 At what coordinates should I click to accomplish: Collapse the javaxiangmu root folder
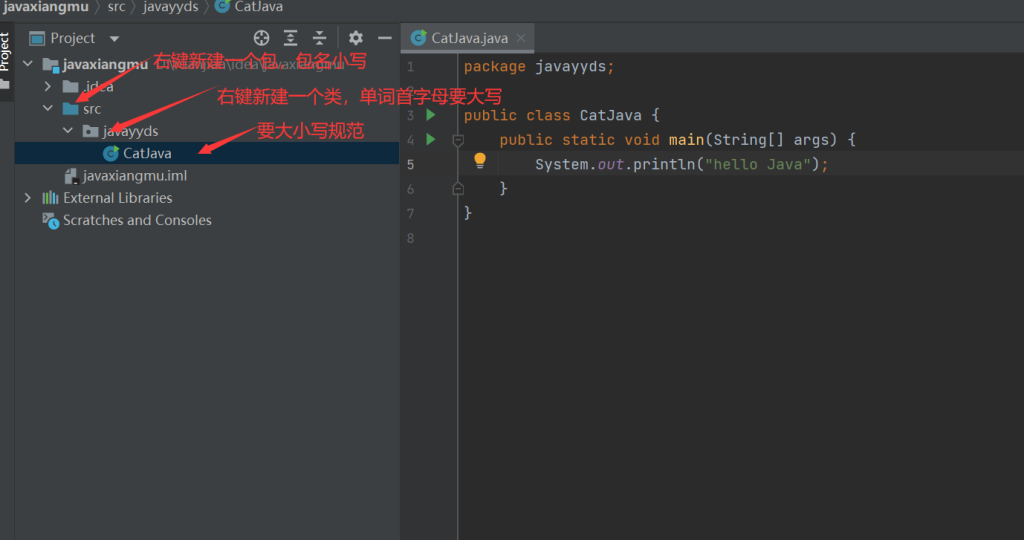(27, 64)
